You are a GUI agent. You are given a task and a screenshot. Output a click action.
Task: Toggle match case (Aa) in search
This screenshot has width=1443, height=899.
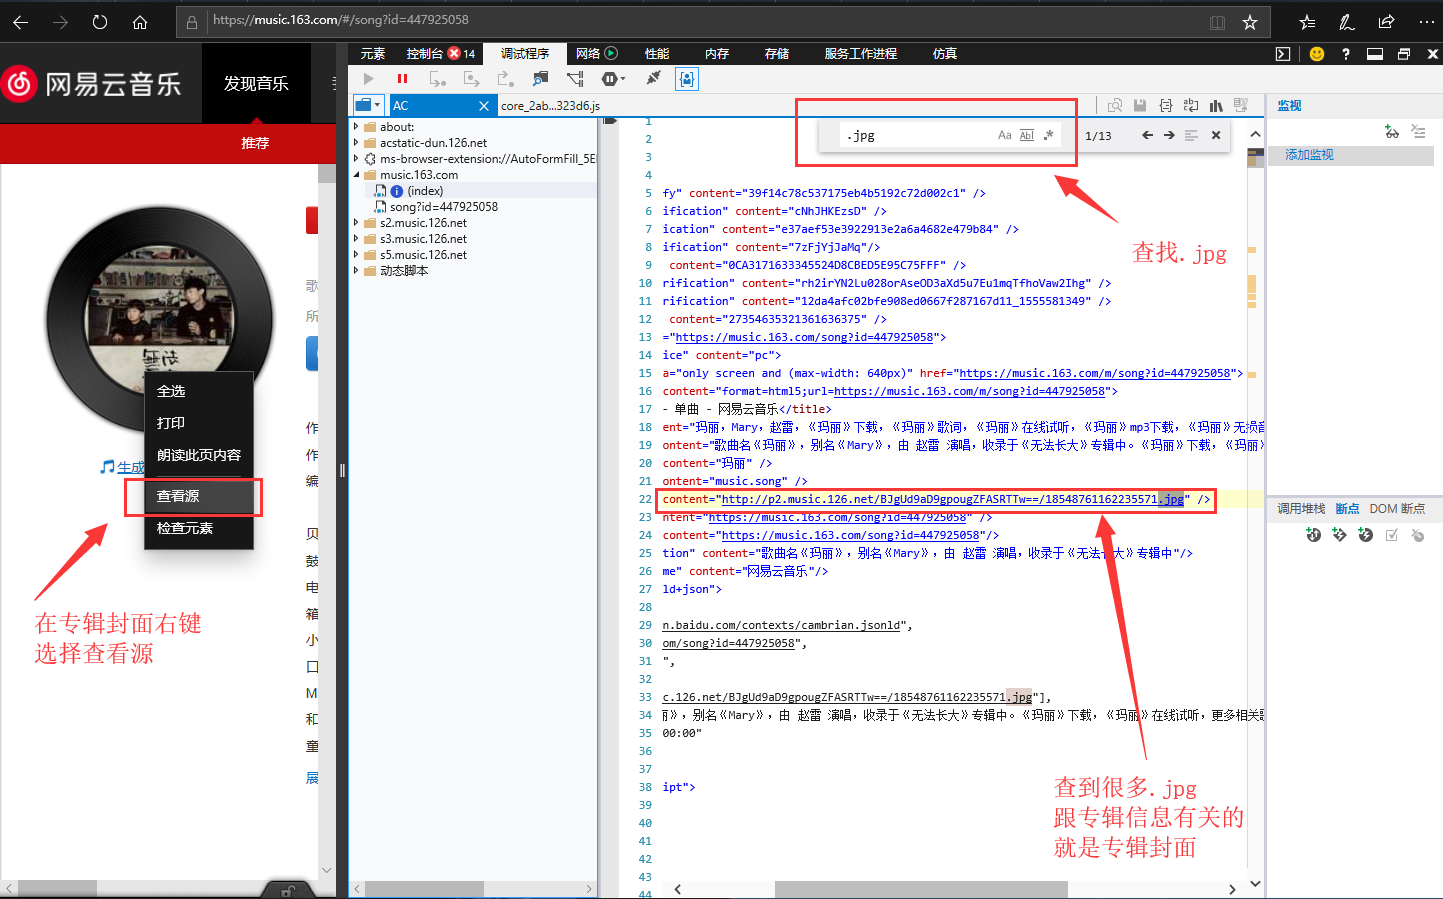pos(1004,135)
